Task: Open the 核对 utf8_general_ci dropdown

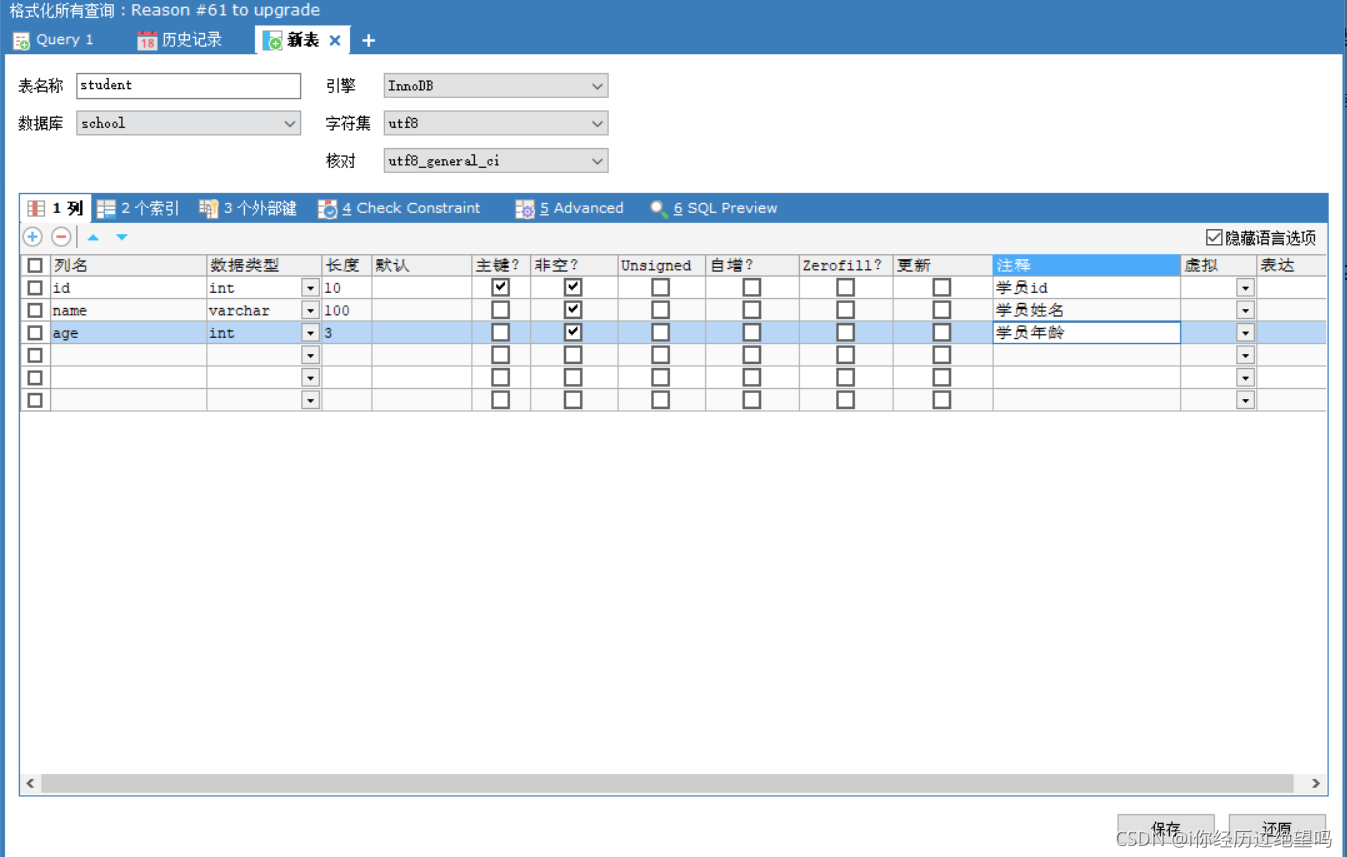Action: coord(496,160)
